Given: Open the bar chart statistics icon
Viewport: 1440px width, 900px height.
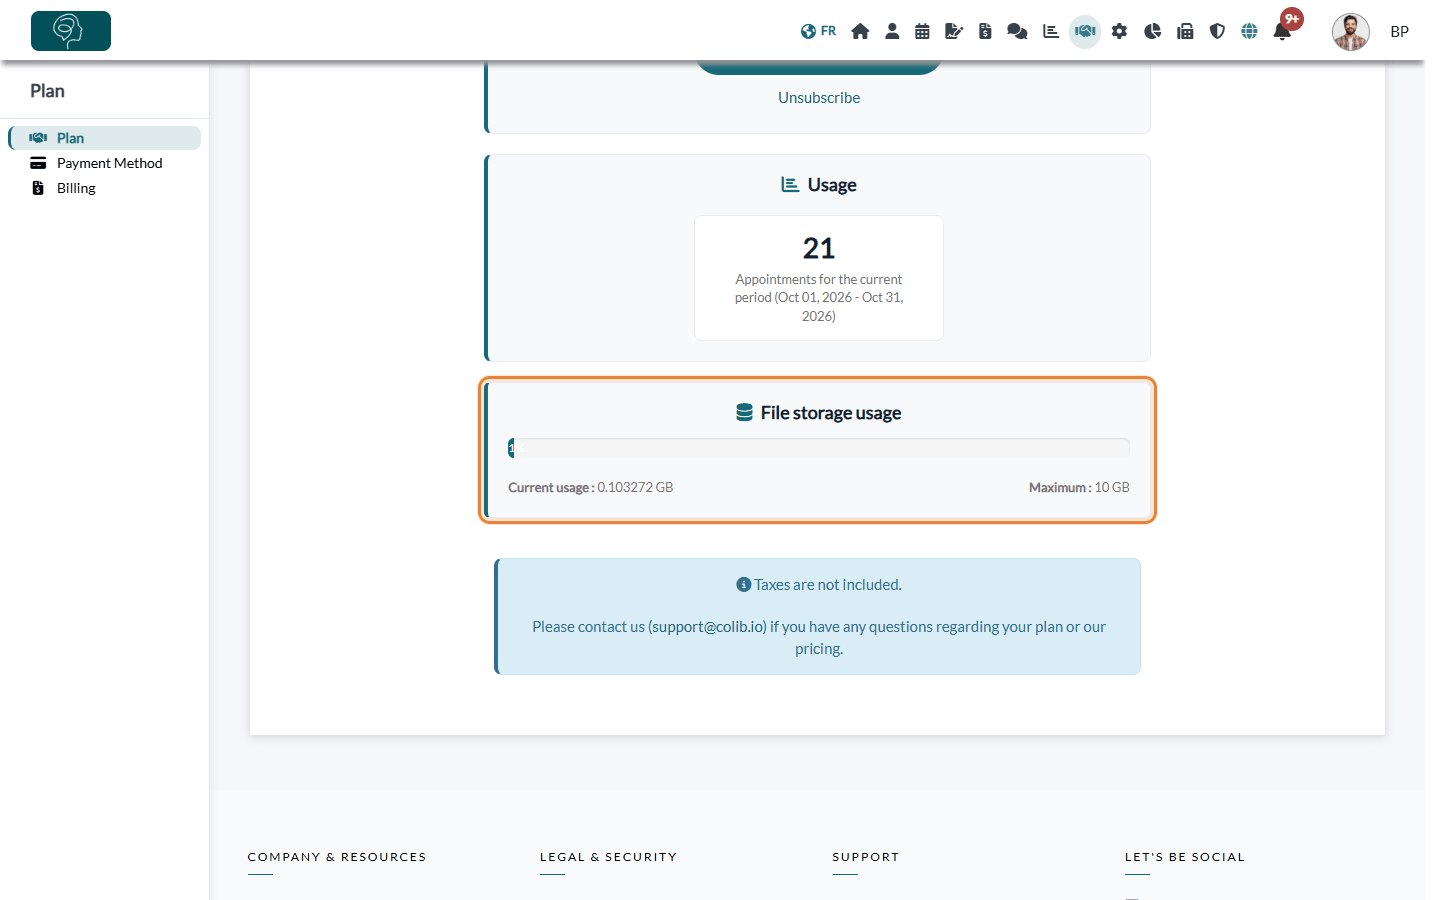Looking at the screenshot, I should 1051,31.
